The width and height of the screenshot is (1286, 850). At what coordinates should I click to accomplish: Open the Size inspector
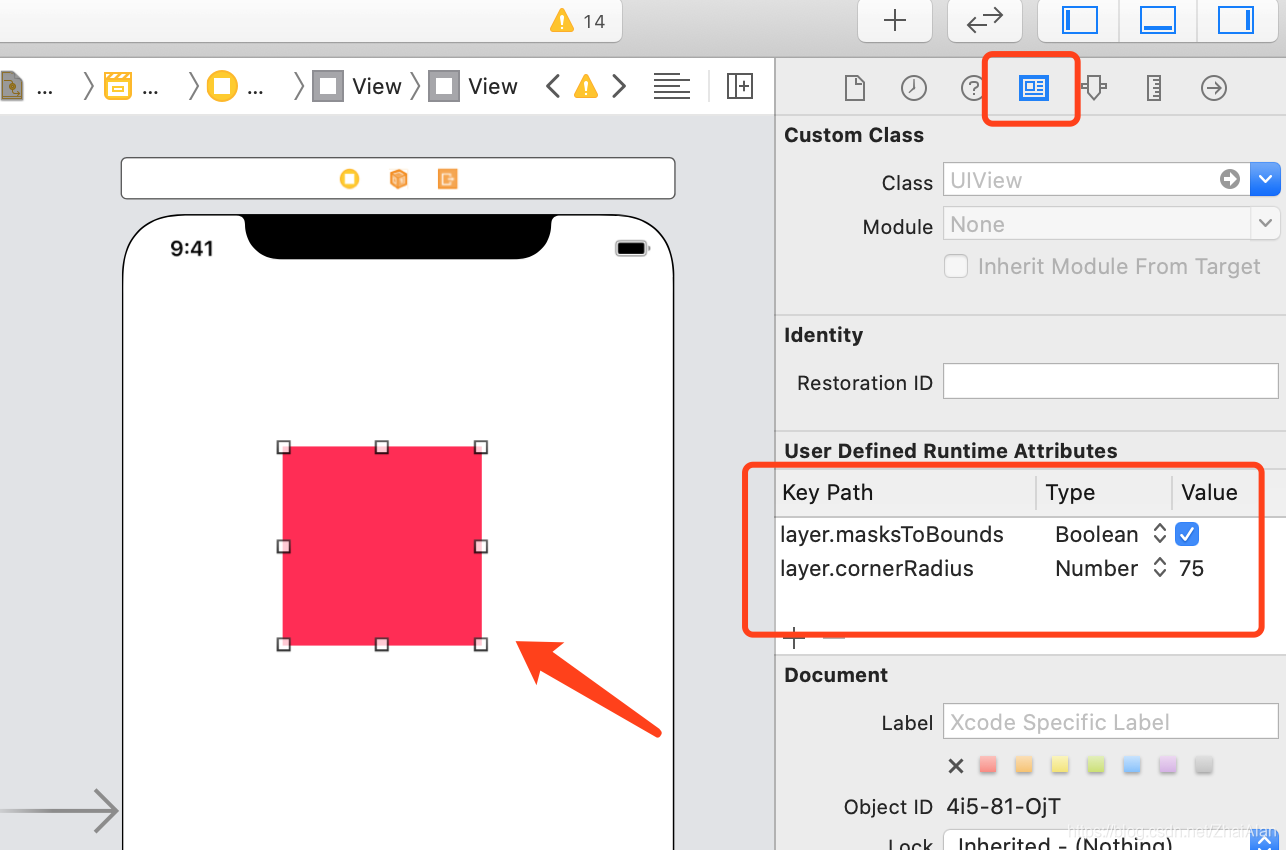pos(1153,87)
